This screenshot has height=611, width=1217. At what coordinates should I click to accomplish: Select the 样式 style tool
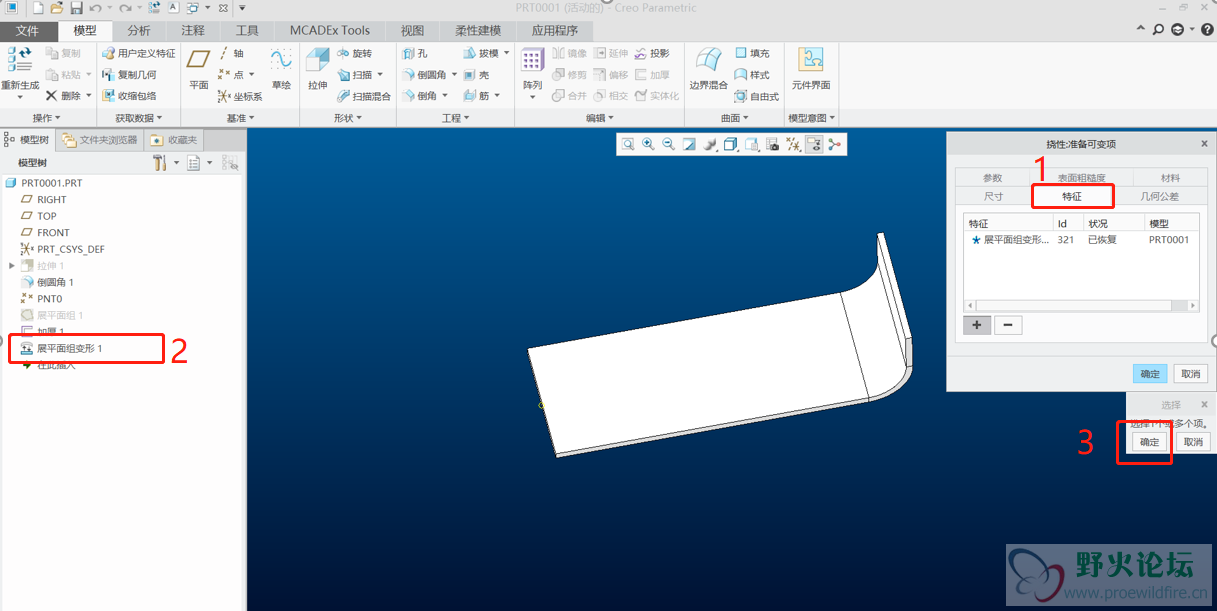tap(752, 74)
